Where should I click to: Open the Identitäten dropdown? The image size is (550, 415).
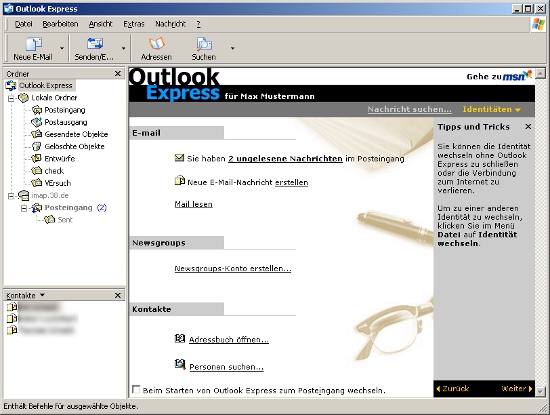pyautogui.click(x=491, y=109)
